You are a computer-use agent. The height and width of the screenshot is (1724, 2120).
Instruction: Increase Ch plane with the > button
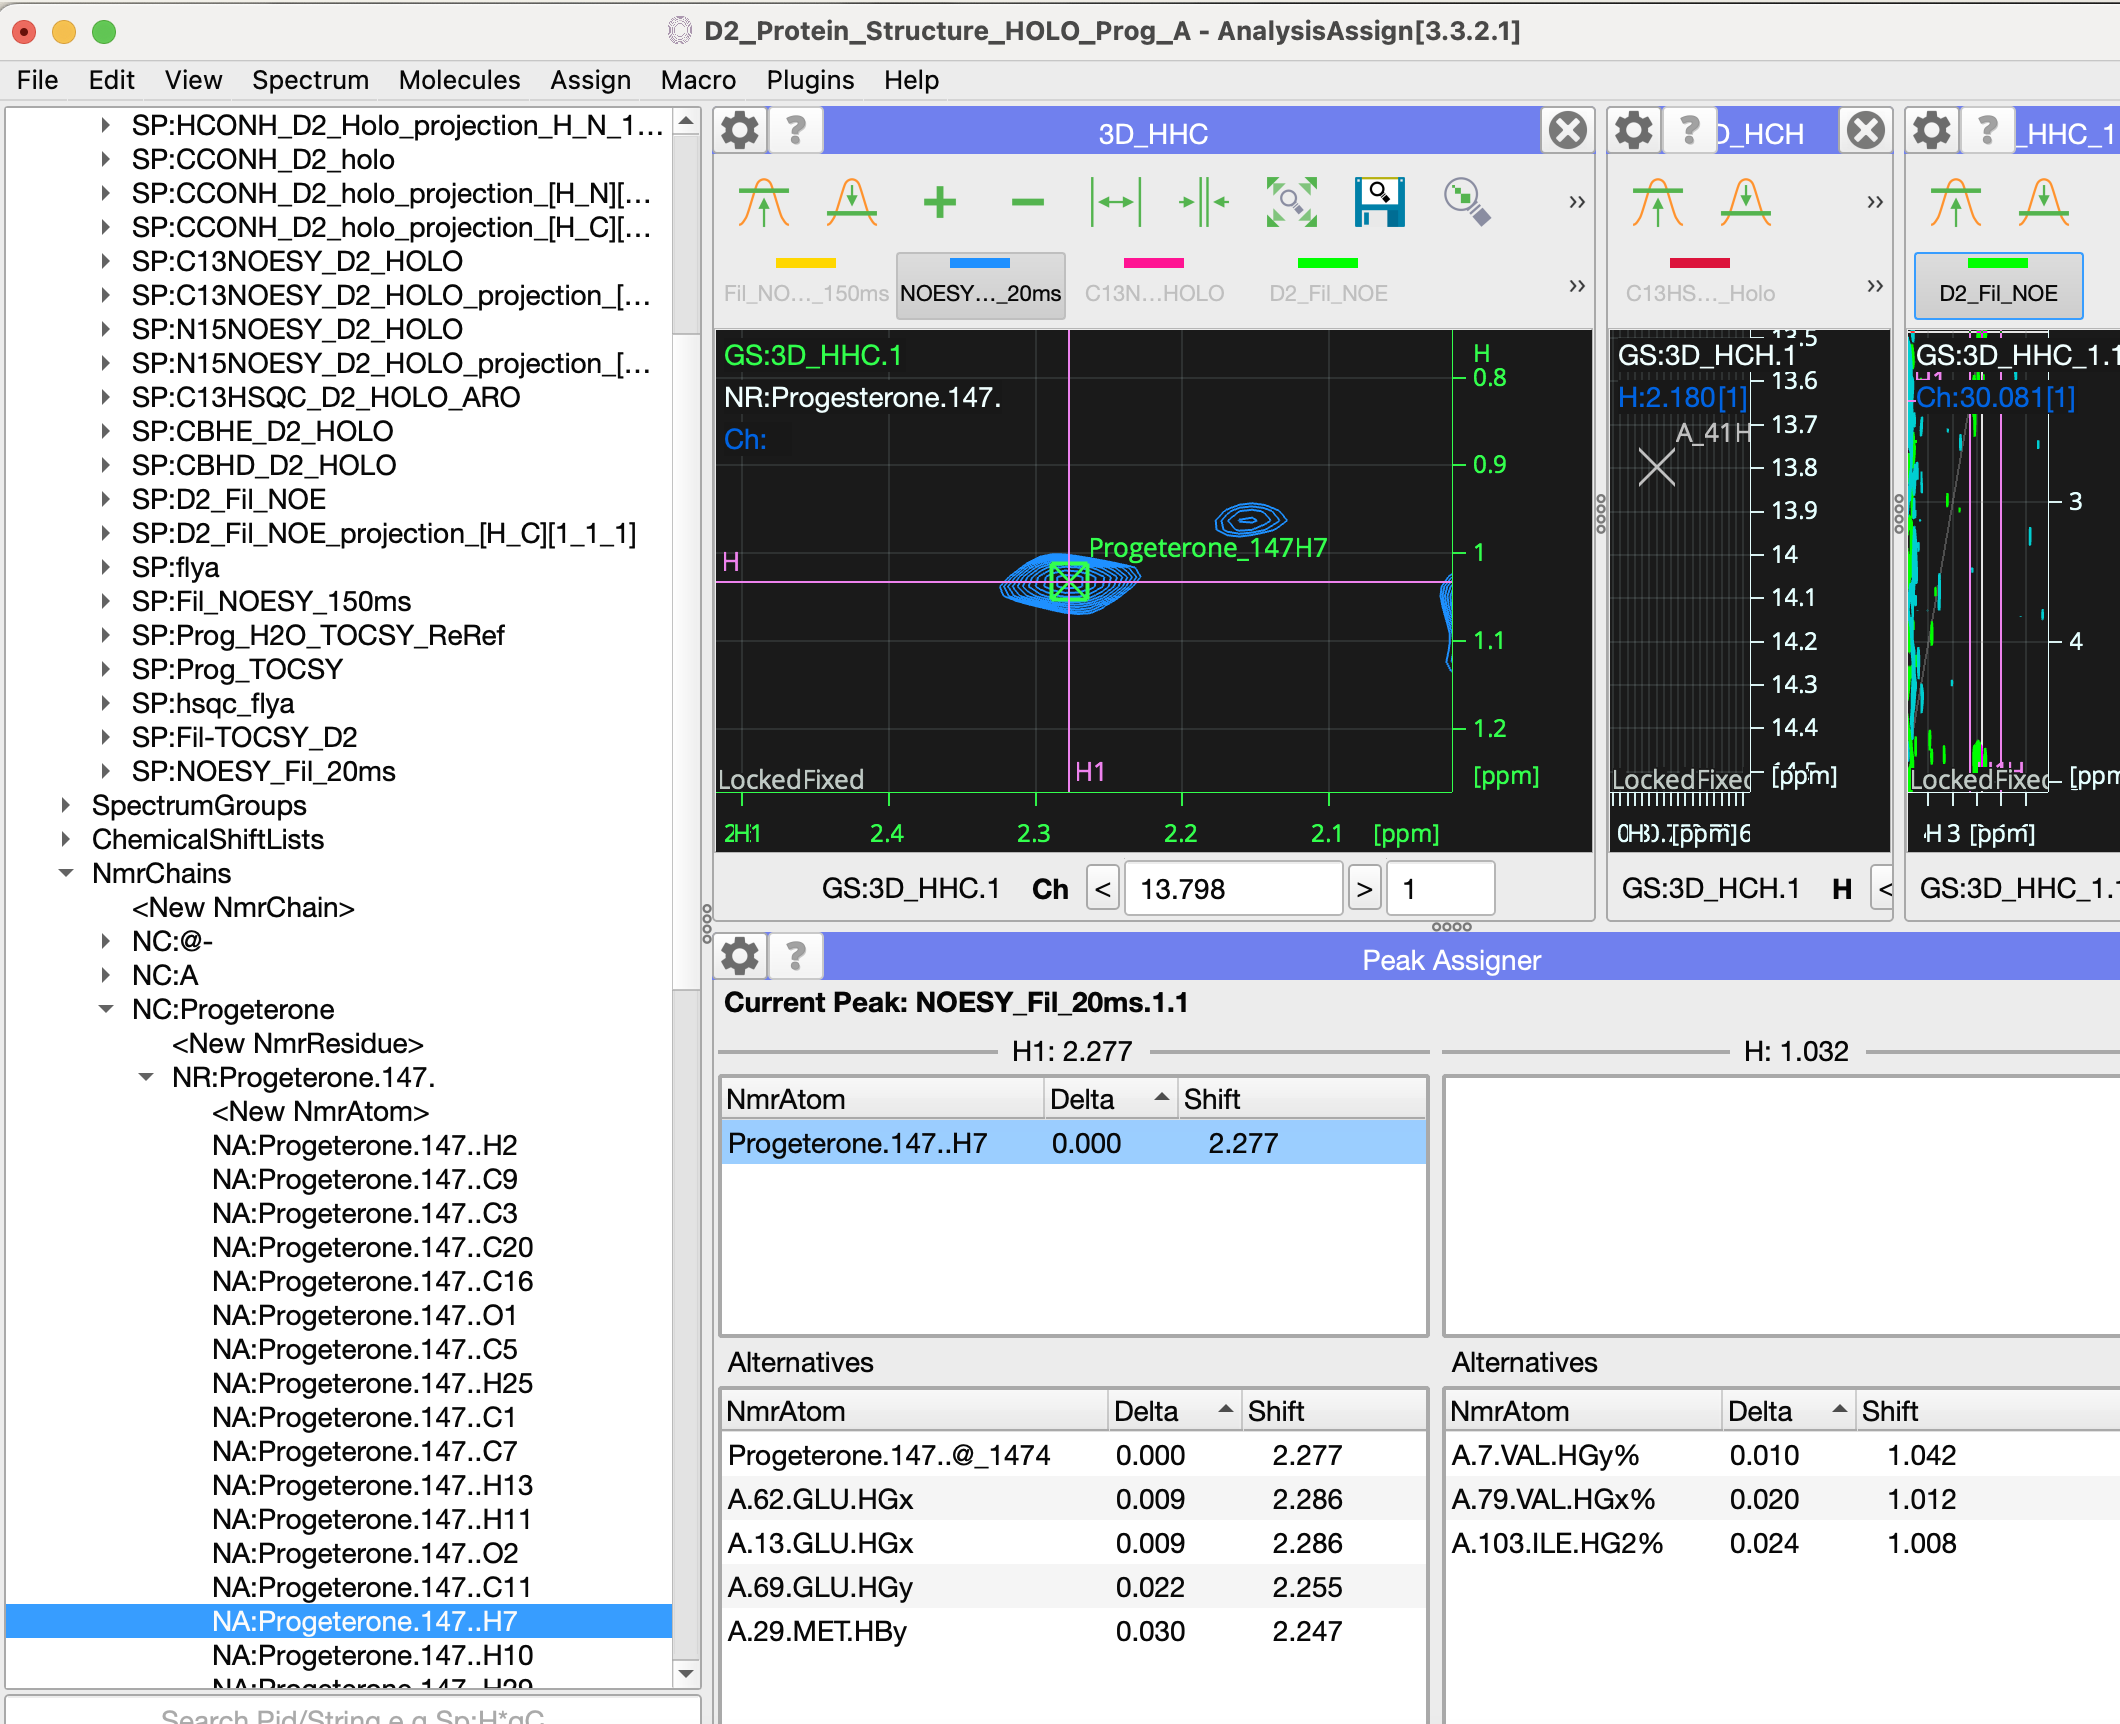tap(1364, 889)
